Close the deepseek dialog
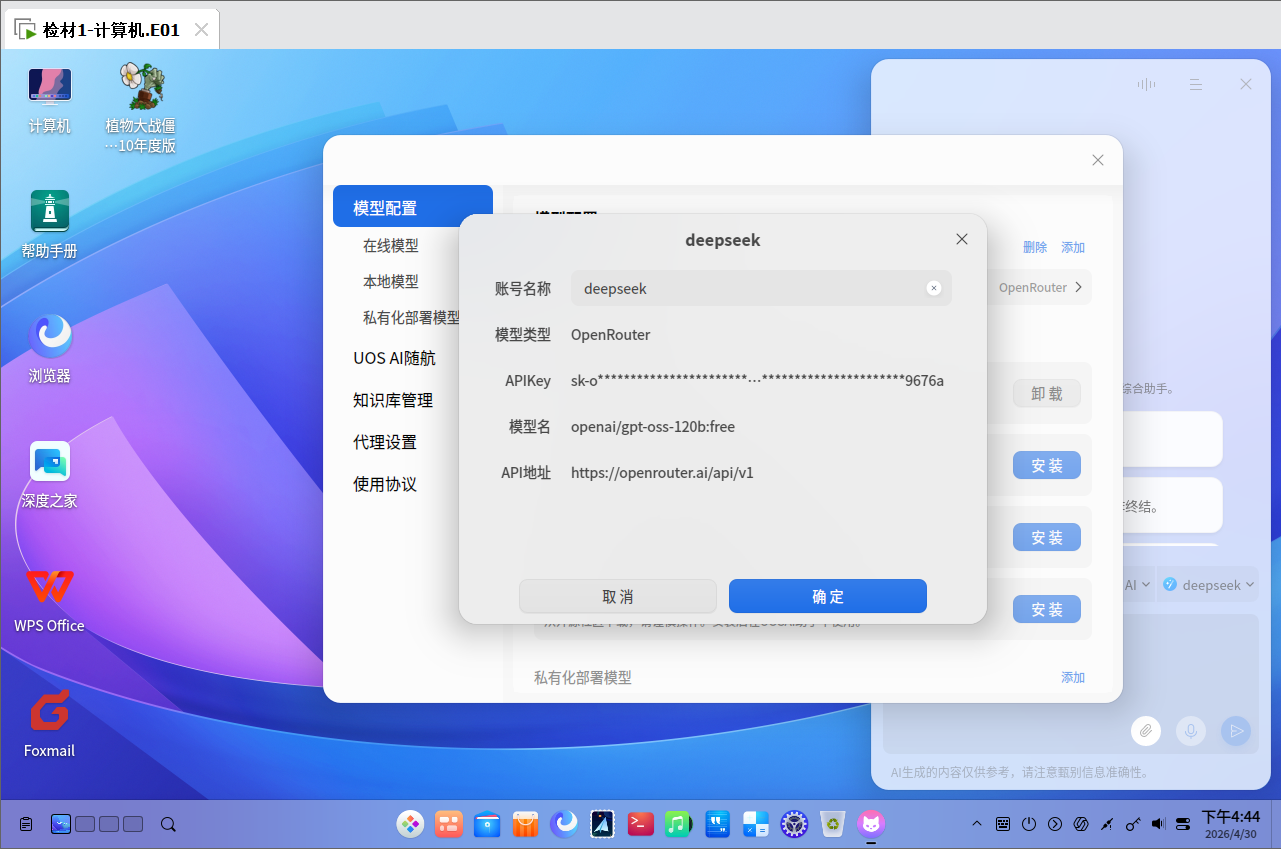The height and width of the screenshot is (849, 1281). [x=962, y=239]
